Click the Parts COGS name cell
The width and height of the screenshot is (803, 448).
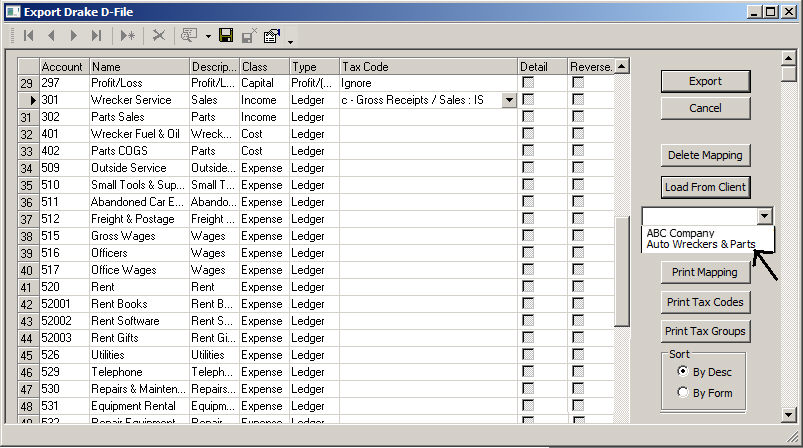point(139,151)
